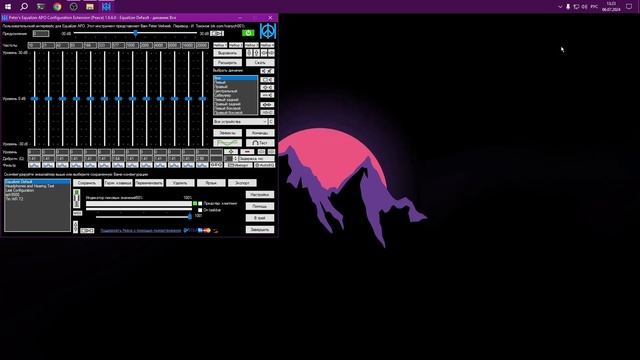Click third speaker icon right of speaker list
640x360 pixels.
pos(267,95)
